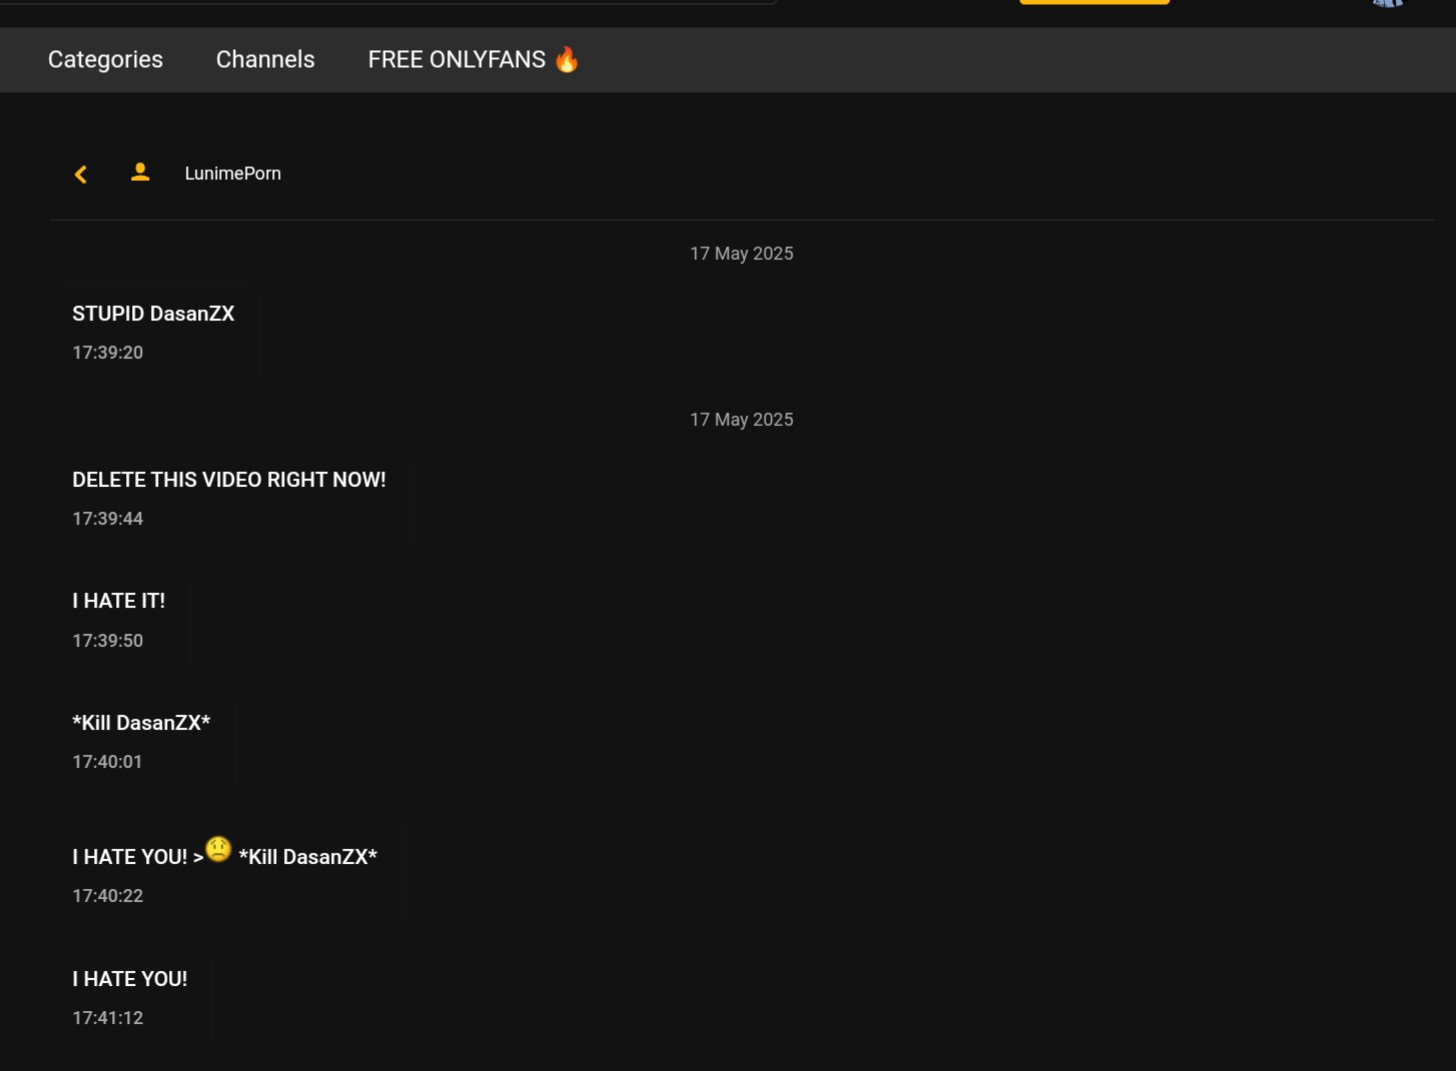Select the LunimePorn username label

click(232, 173)
